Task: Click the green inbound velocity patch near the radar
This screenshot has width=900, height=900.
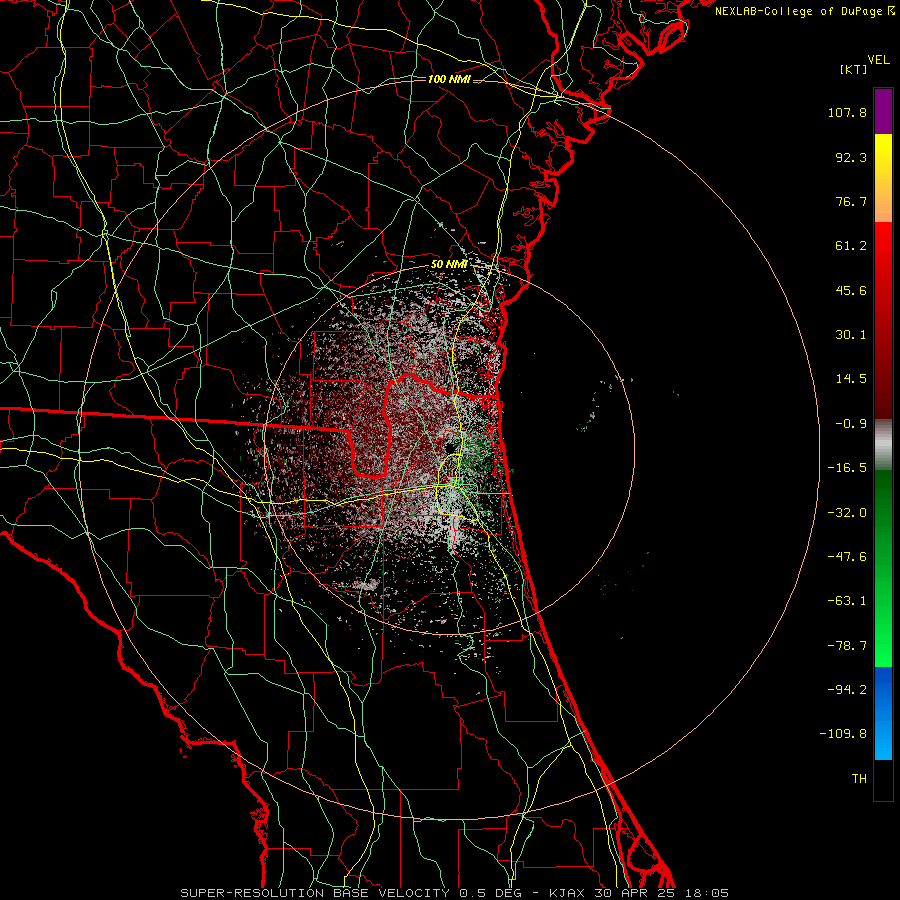Action: pos(475,455)
